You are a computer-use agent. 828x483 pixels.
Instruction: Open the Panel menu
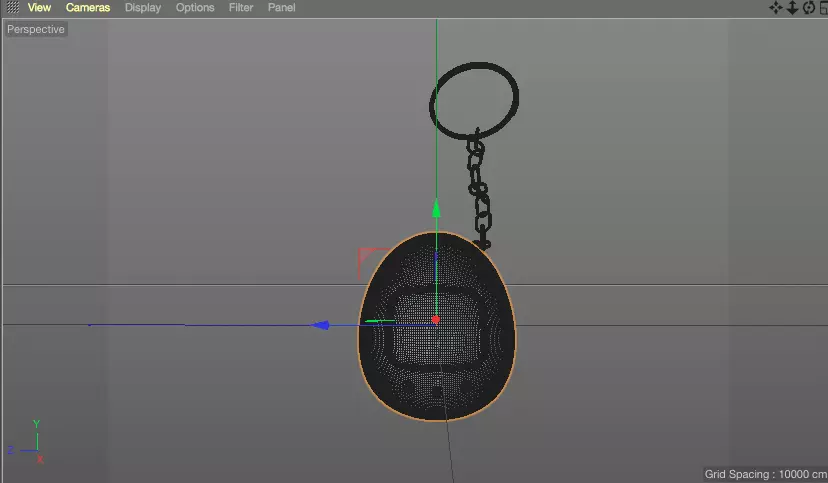tap(281, 7)
